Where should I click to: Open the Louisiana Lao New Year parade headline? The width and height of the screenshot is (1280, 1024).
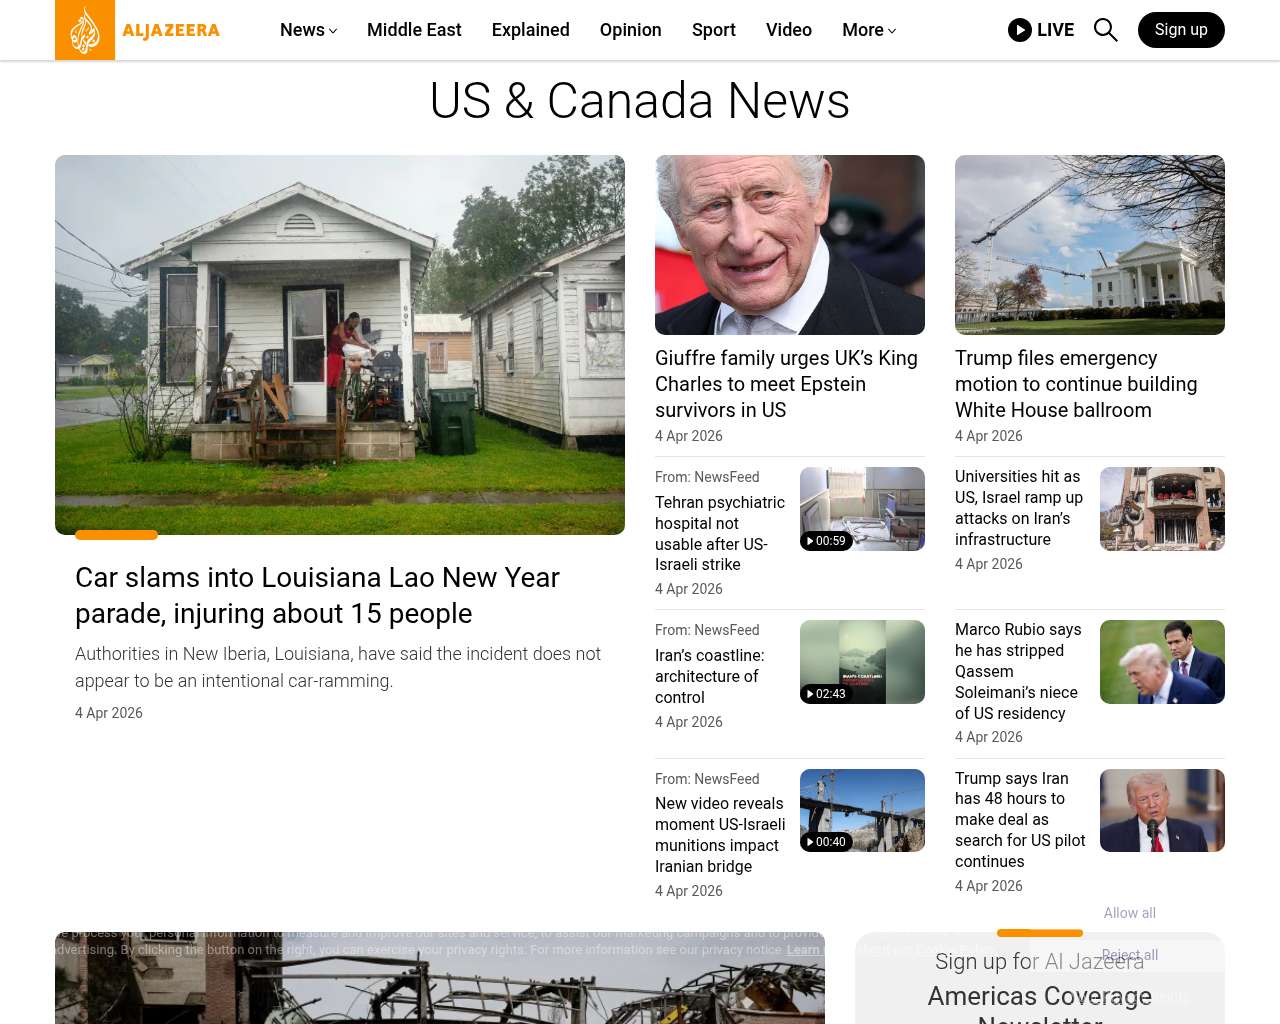[x=317, y=595]
